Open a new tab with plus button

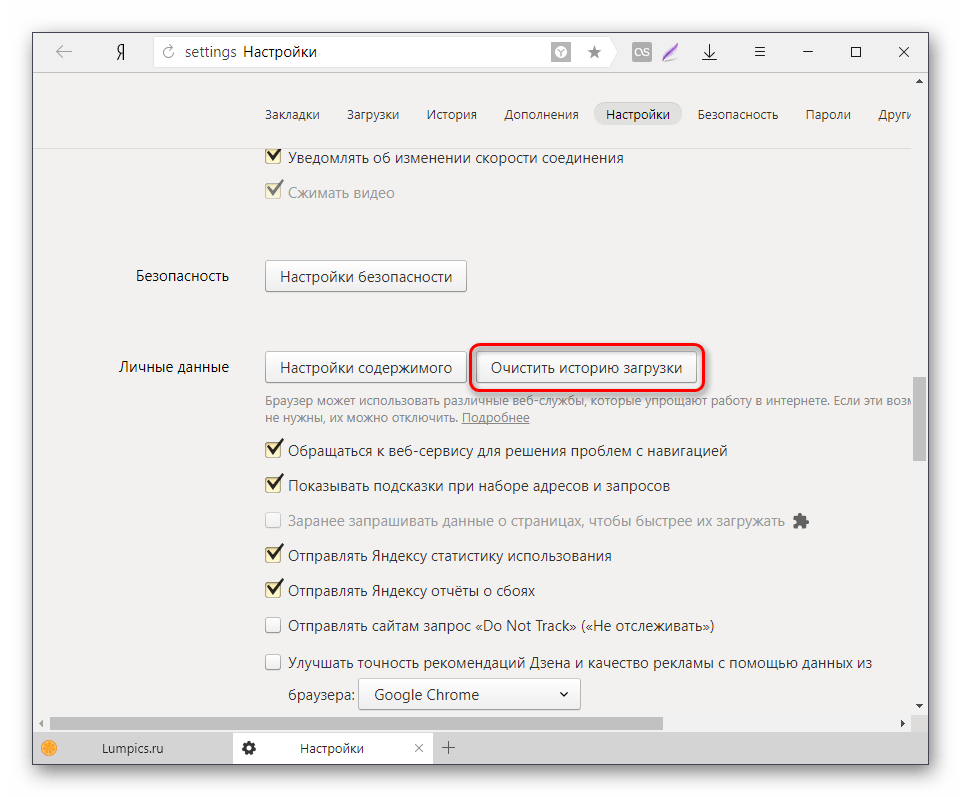click(x=449, y=748)
